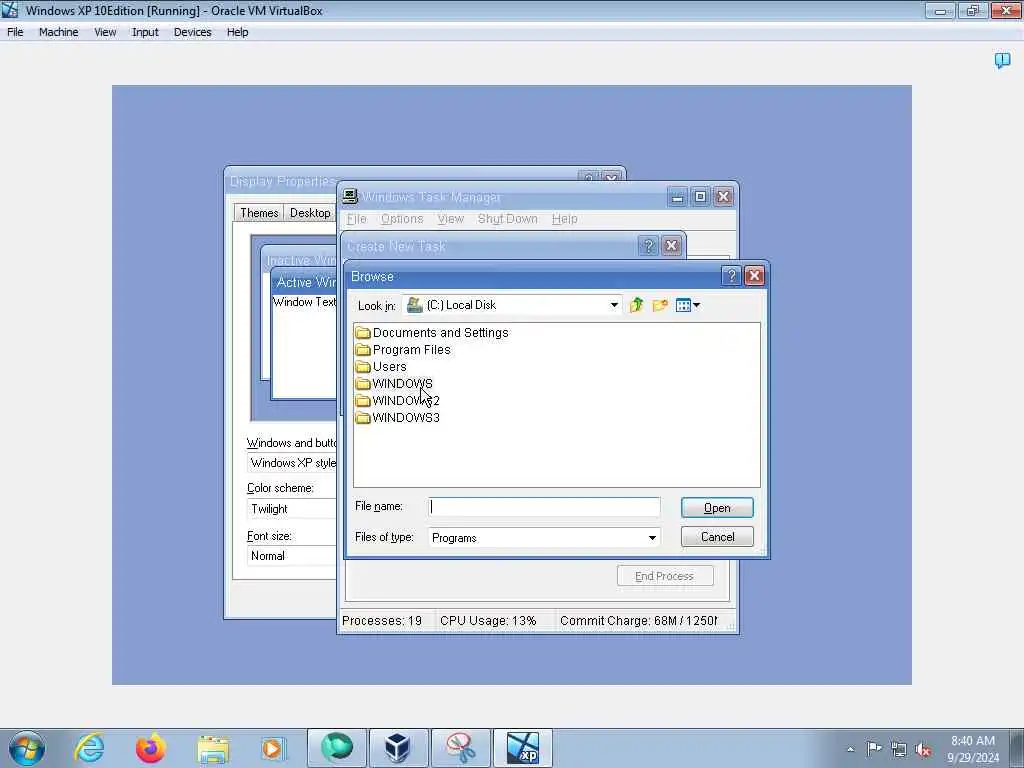
Task: Click the Action Center flag tray icon
Action: coord(874,749)
